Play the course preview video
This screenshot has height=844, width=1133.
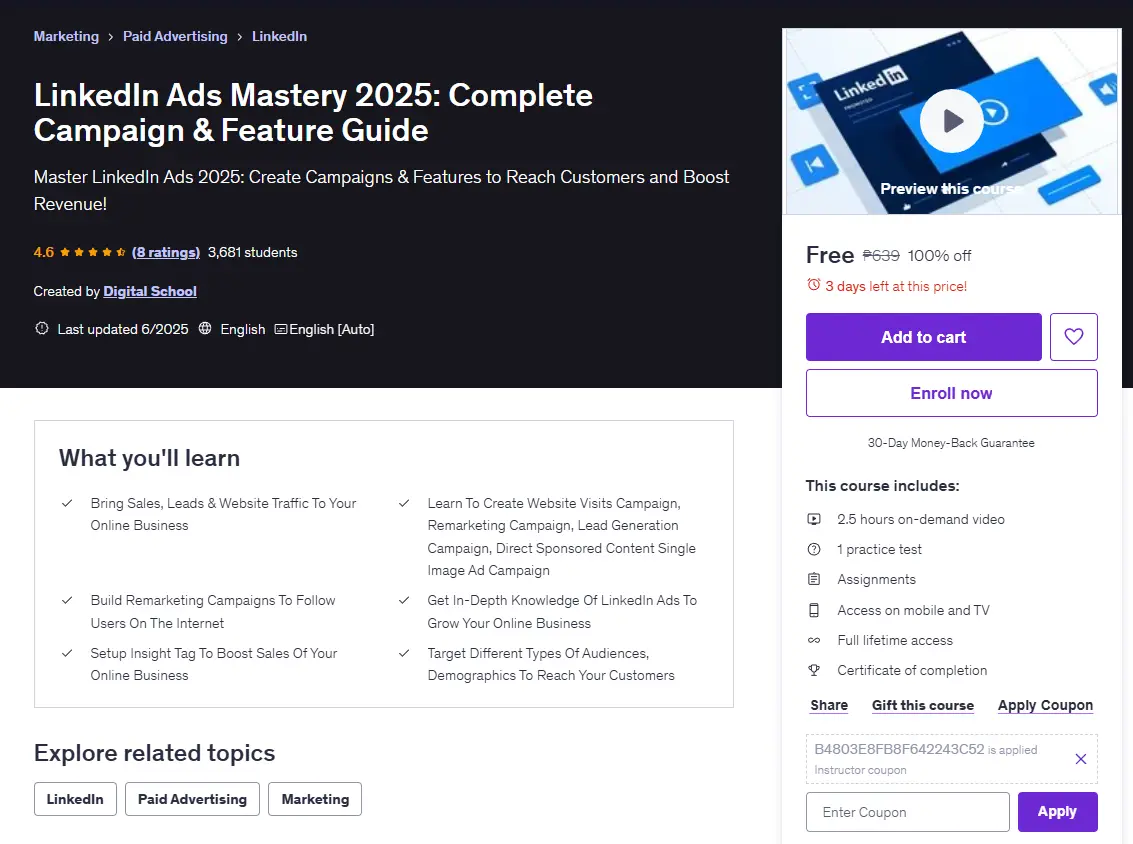[x=951, y=121]
